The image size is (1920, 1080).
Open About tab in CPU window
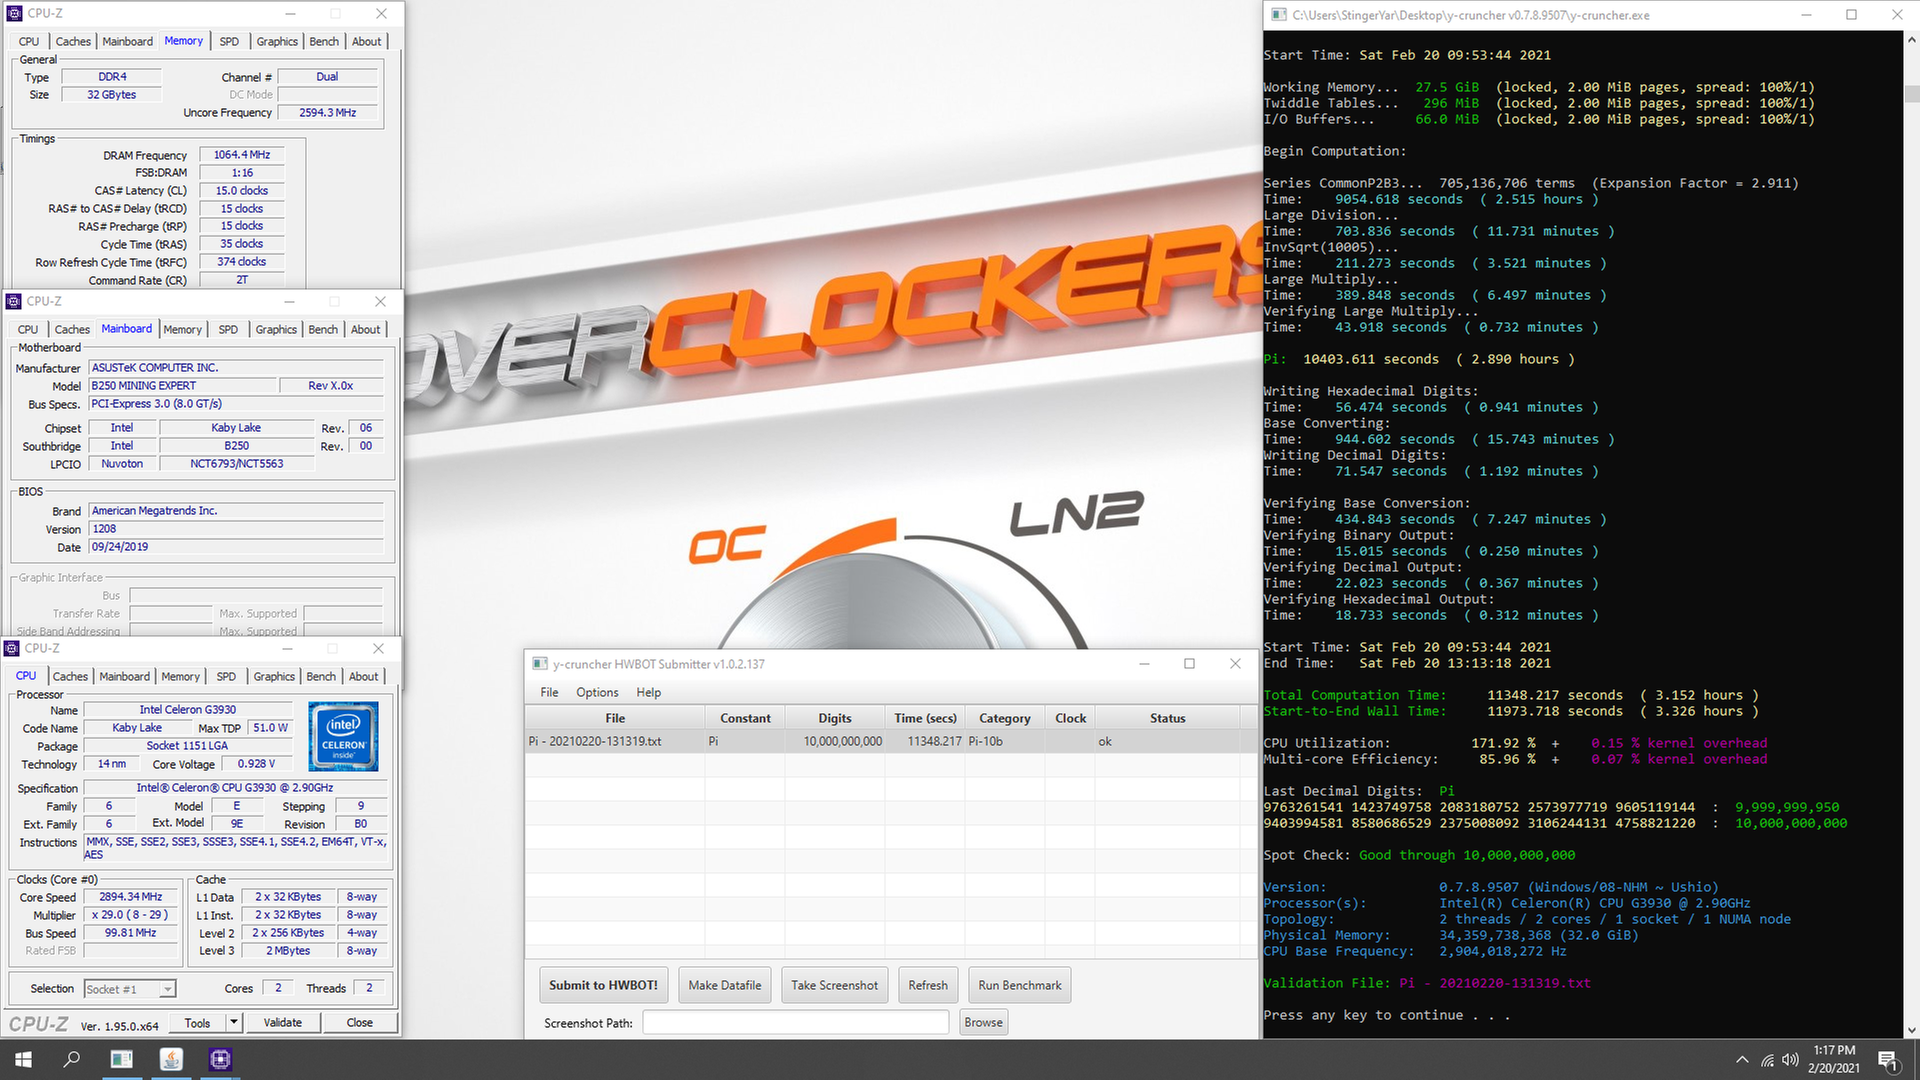point(363,676)
